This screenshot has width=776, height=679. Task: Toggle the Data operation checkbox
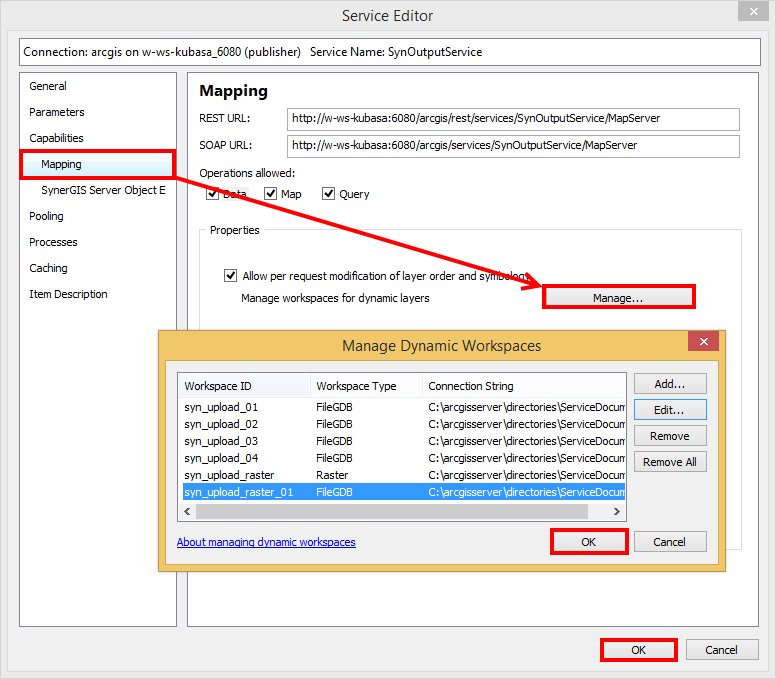[x=212, y=194]
